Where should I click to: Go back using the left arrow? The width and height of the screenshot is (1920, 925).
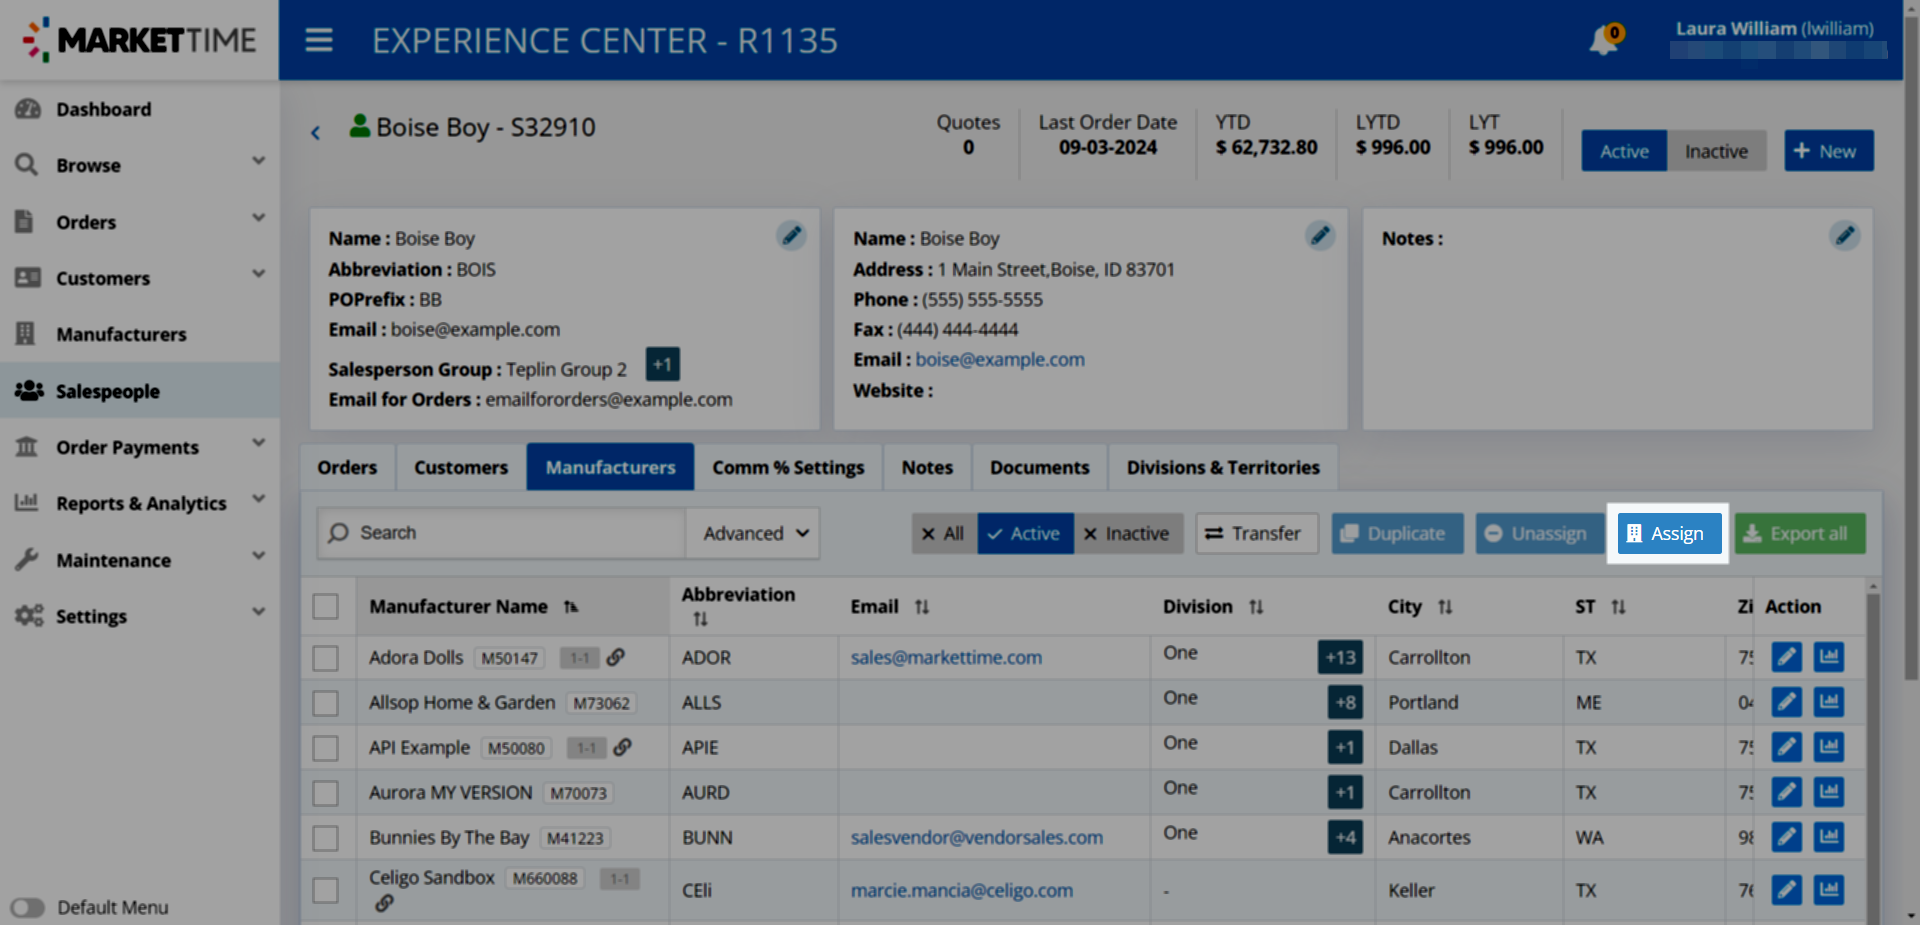click(315, 132)
